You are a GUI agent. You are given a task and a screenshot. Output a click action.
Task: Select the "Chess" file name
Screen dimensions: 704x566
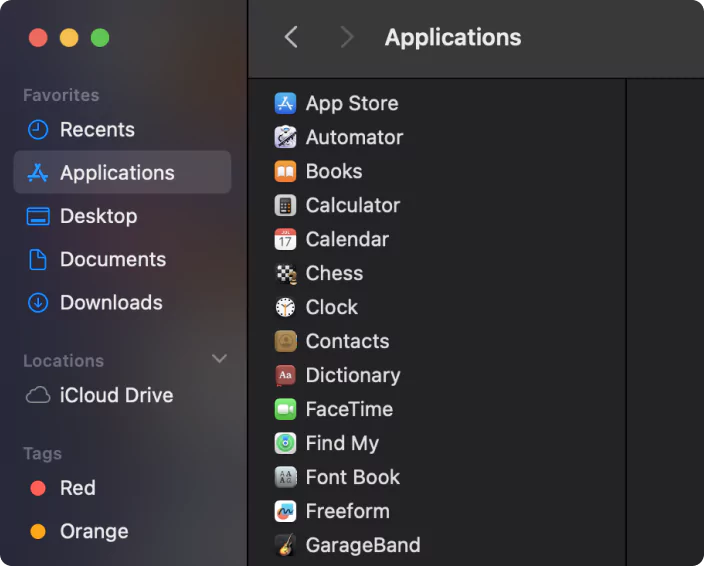pyautogui.click(x=334, y=273)
